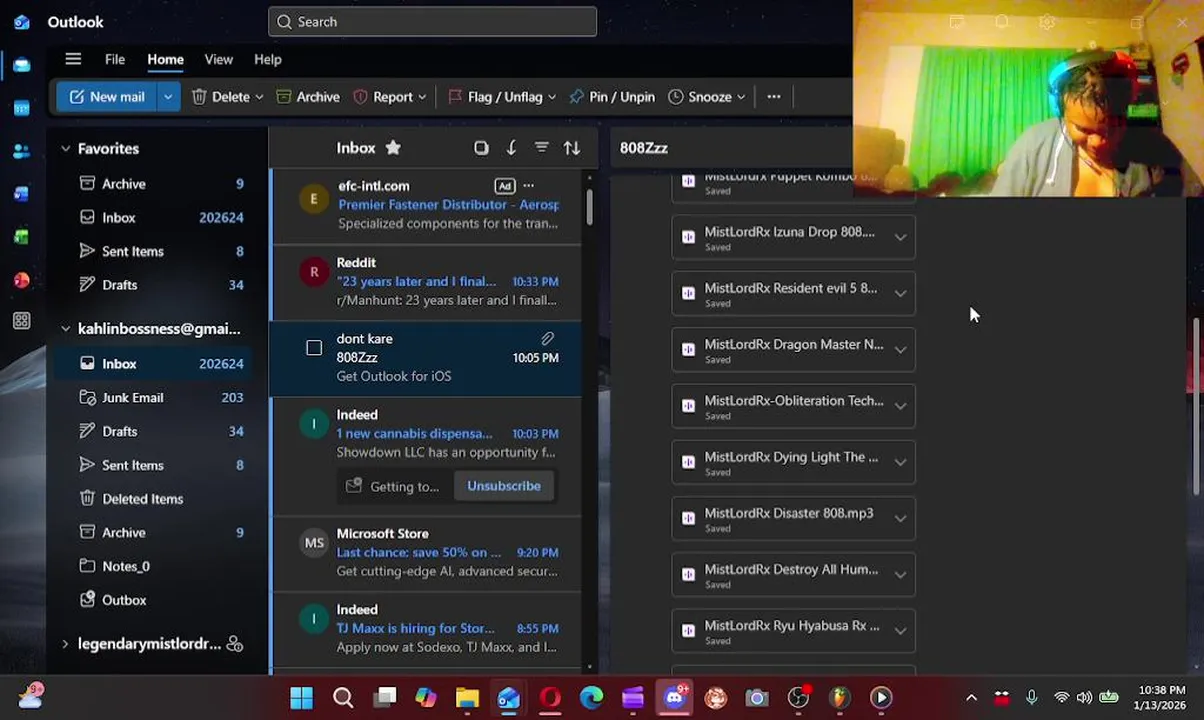
Task: Toggle the hamburger navigation pane button
Action: point(73,59)
